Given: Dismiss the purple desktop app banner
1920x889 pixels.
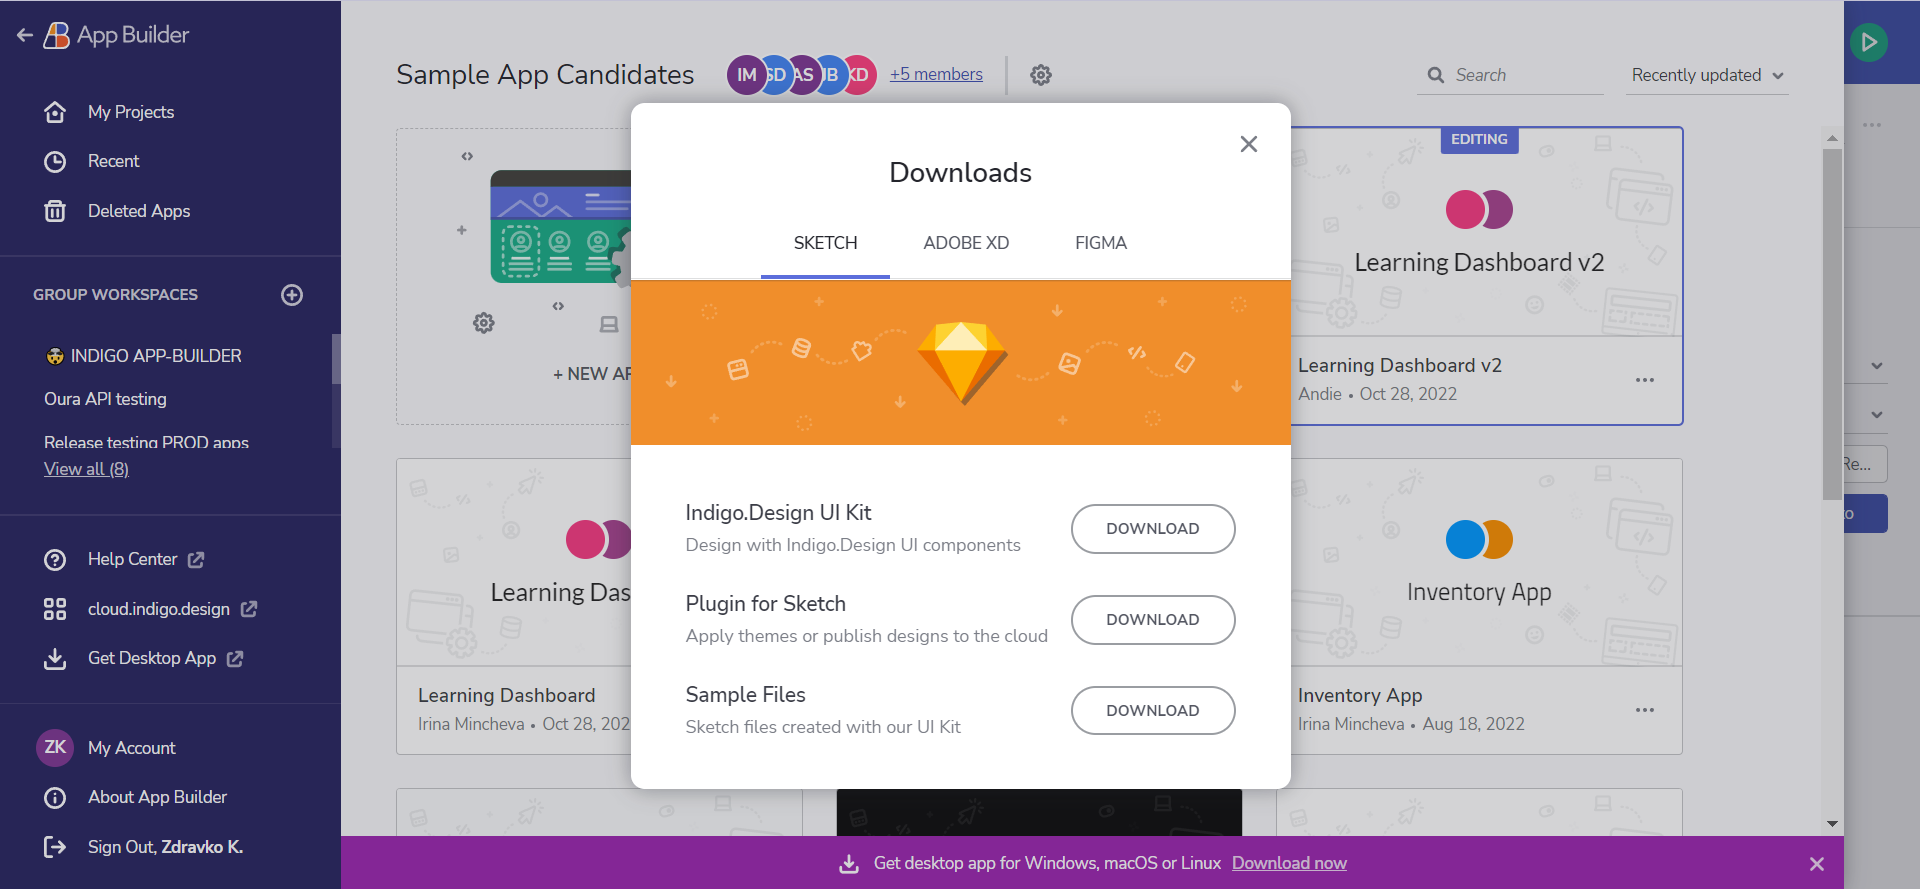Looking at the screenshot, I should pyautogui.click(x=1816, y=864).
